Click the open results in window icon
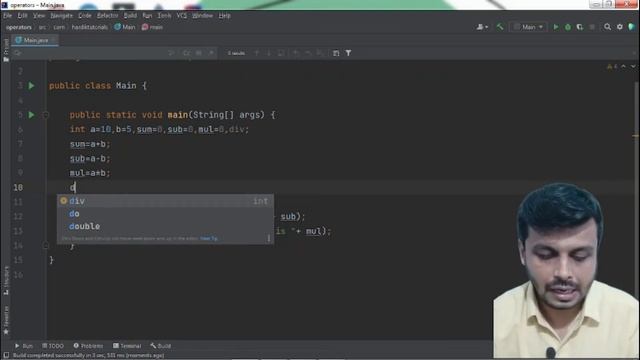 pos(336,53)
